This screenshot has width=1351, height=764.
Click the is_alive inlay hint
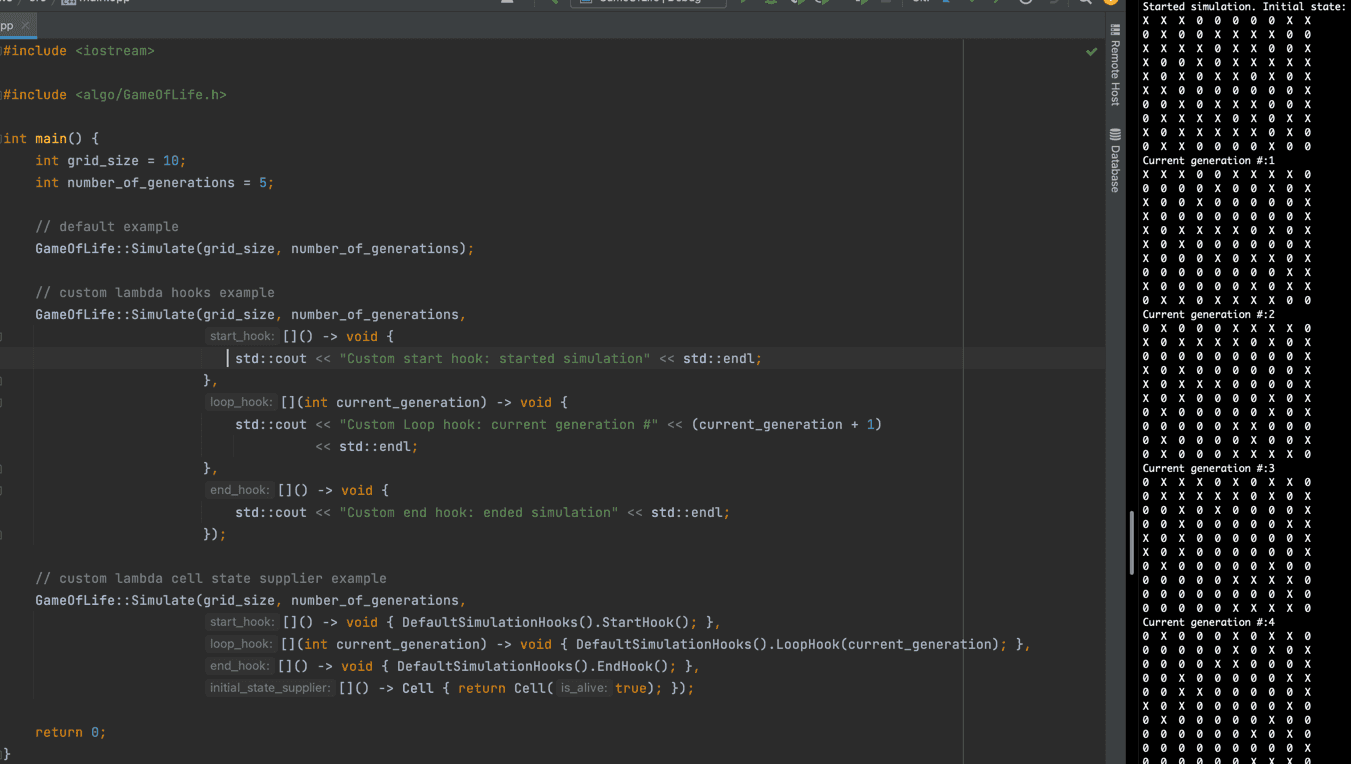(584, 688)
